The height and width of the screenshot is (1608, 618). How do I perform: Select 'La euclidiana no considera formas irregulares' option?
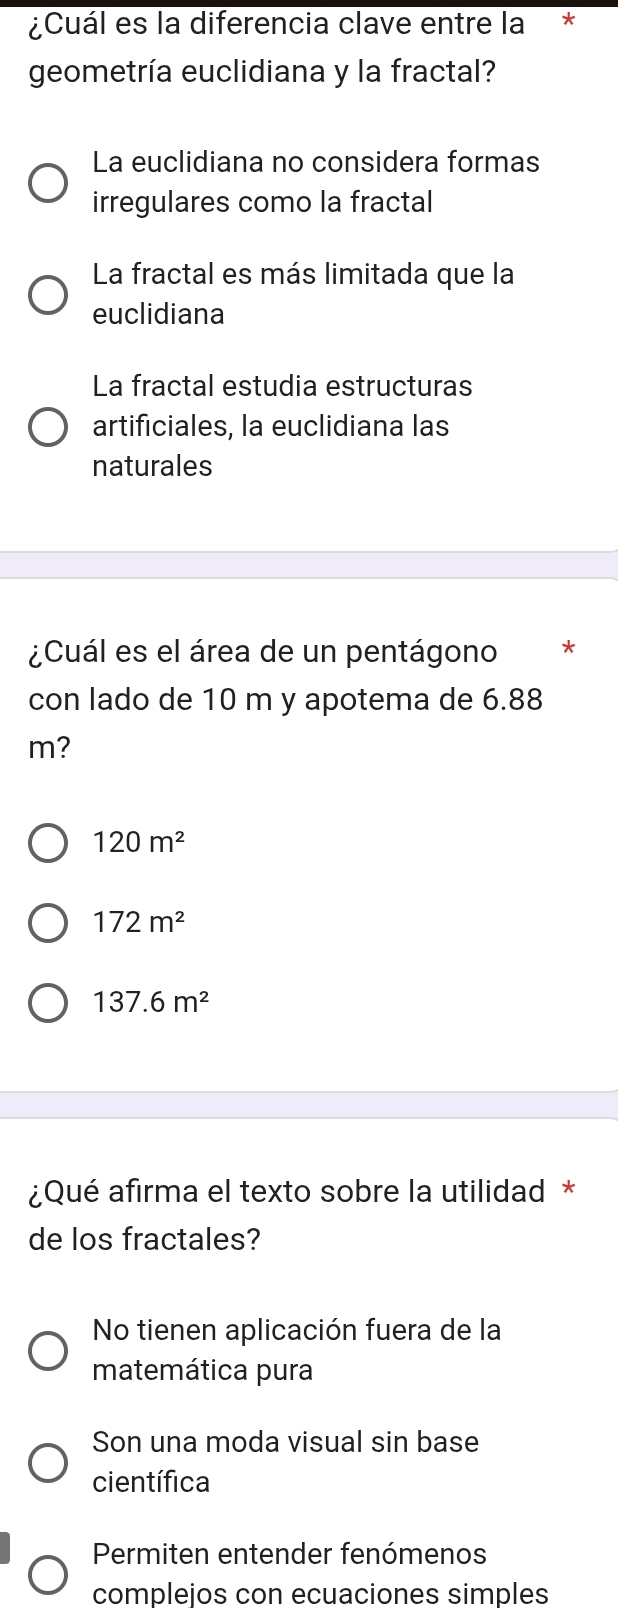click(x=48, y=183)
